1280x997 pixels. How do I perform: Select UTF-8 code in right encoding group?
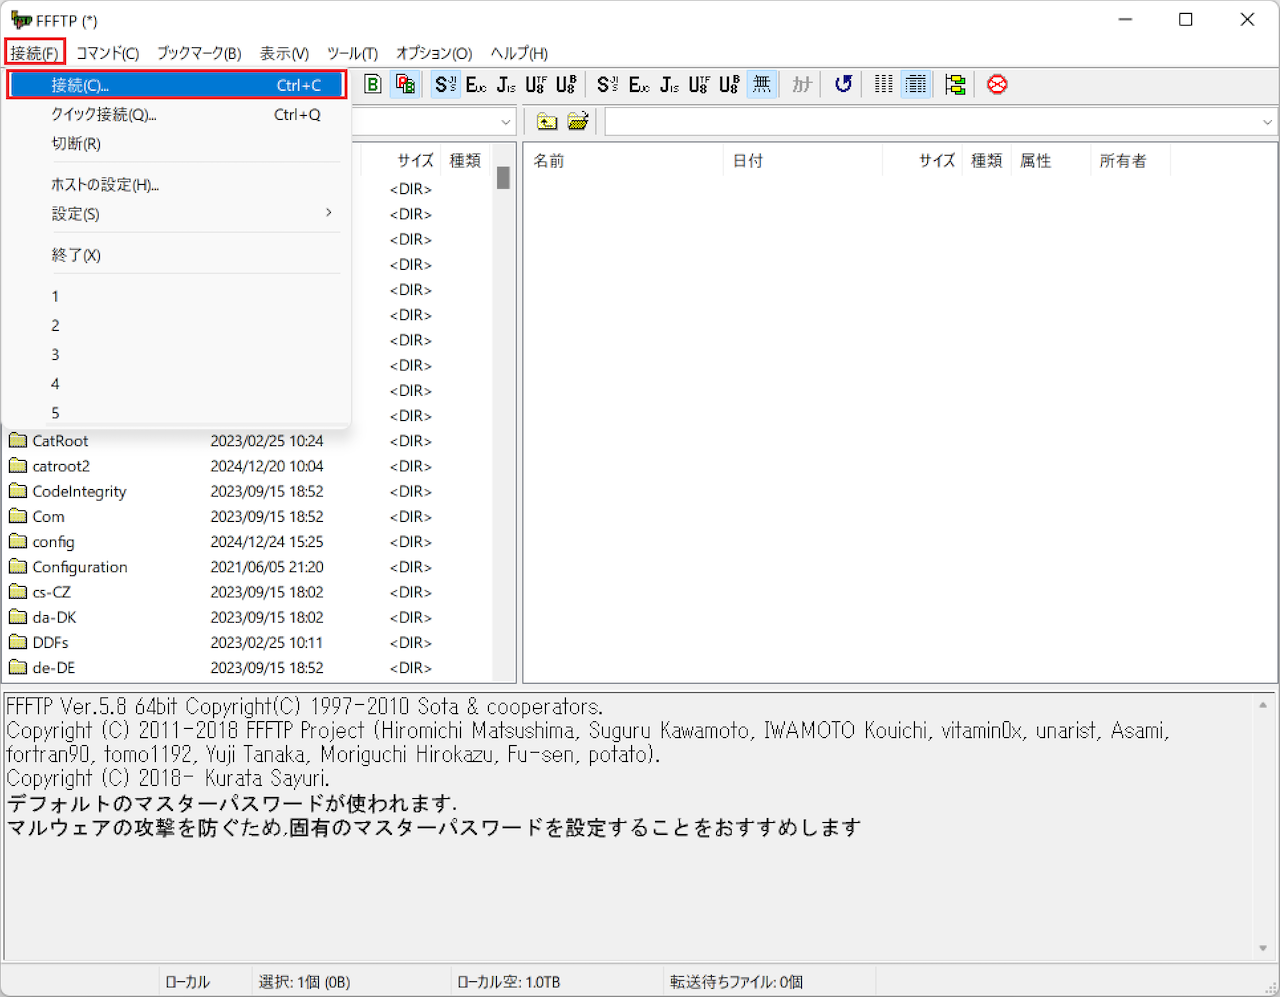(x=699, y=85)
